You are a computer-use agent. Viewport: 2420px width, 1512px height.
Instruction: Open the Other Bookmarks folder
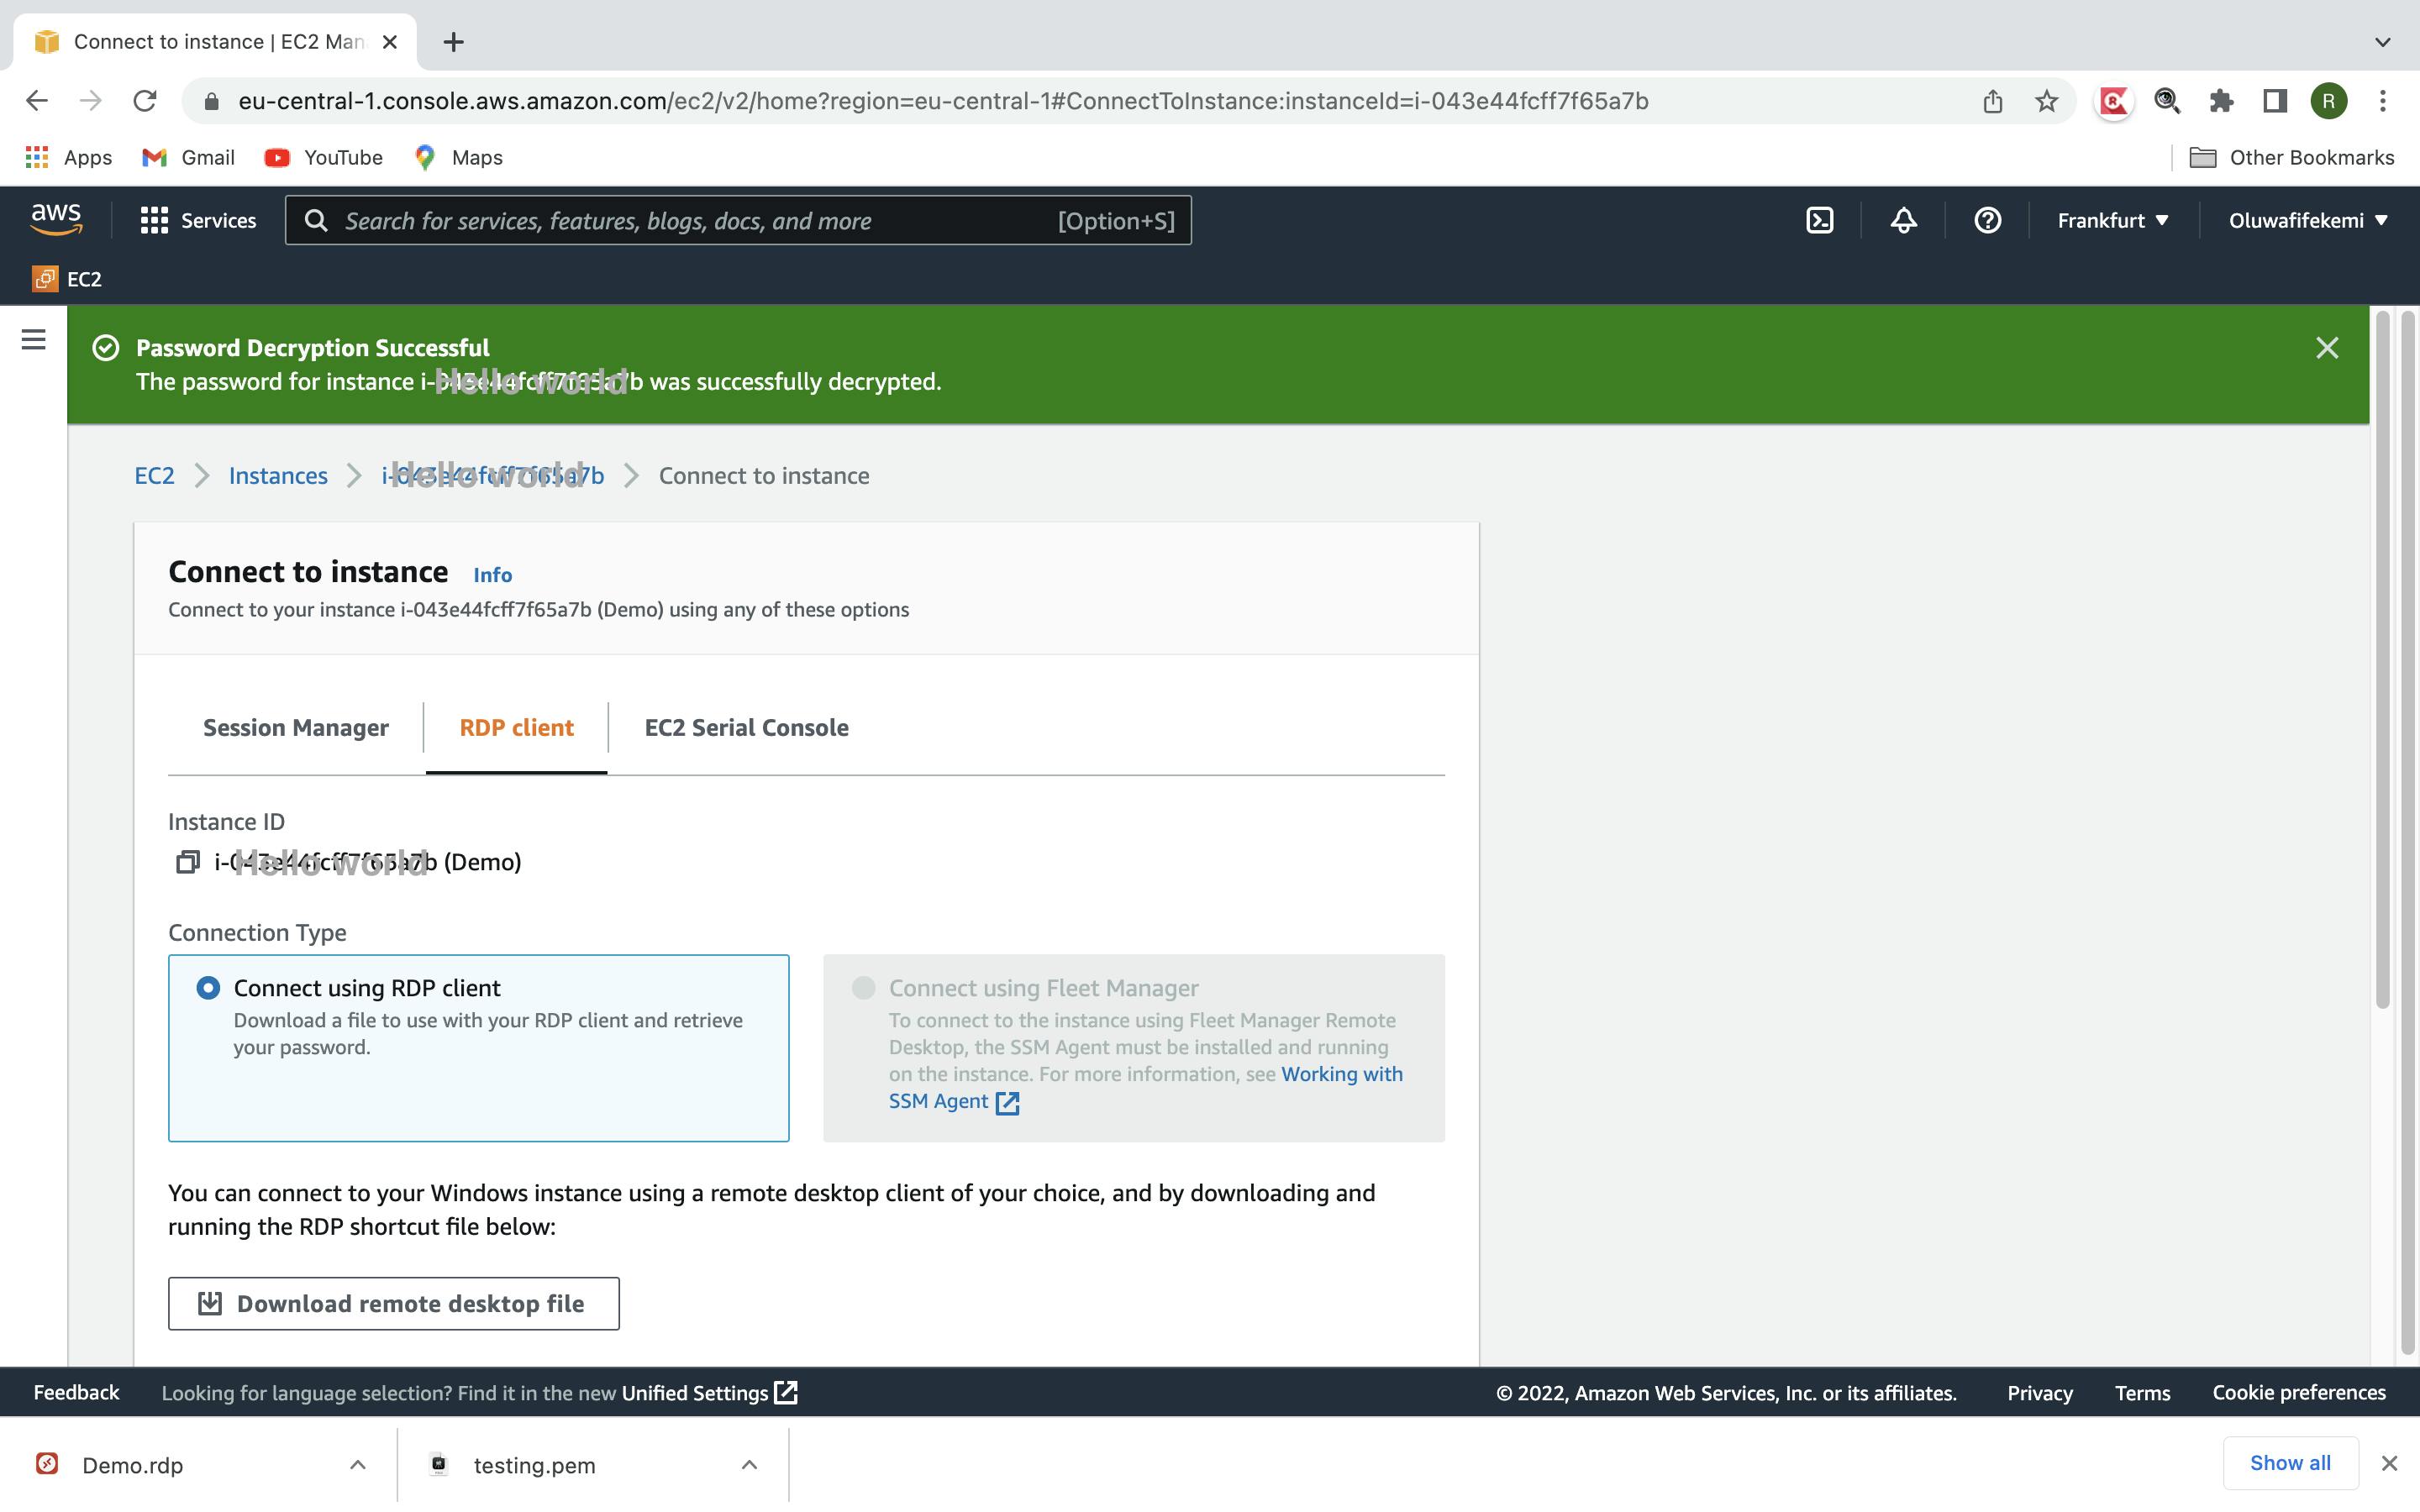pyautogui.click(x=2291, y=157)
